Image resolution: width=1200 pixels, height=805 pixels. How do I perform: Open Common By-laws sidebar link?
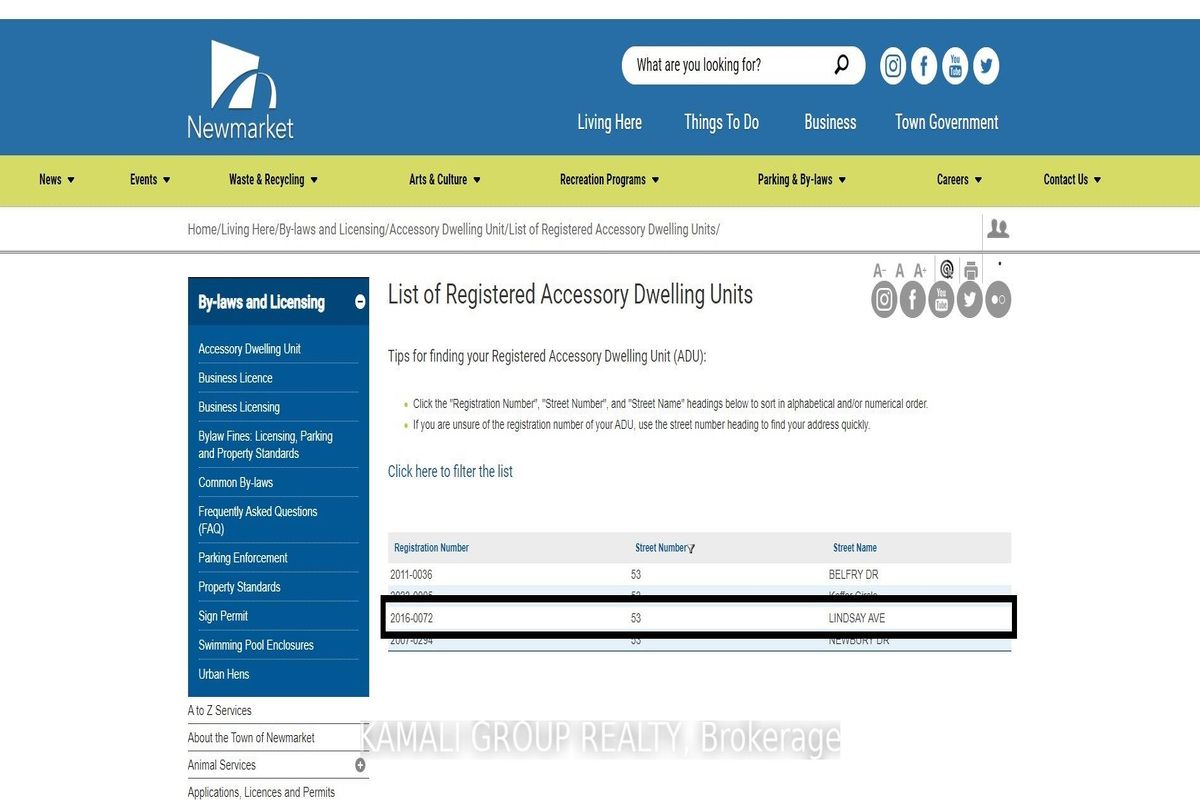[236, 482]
